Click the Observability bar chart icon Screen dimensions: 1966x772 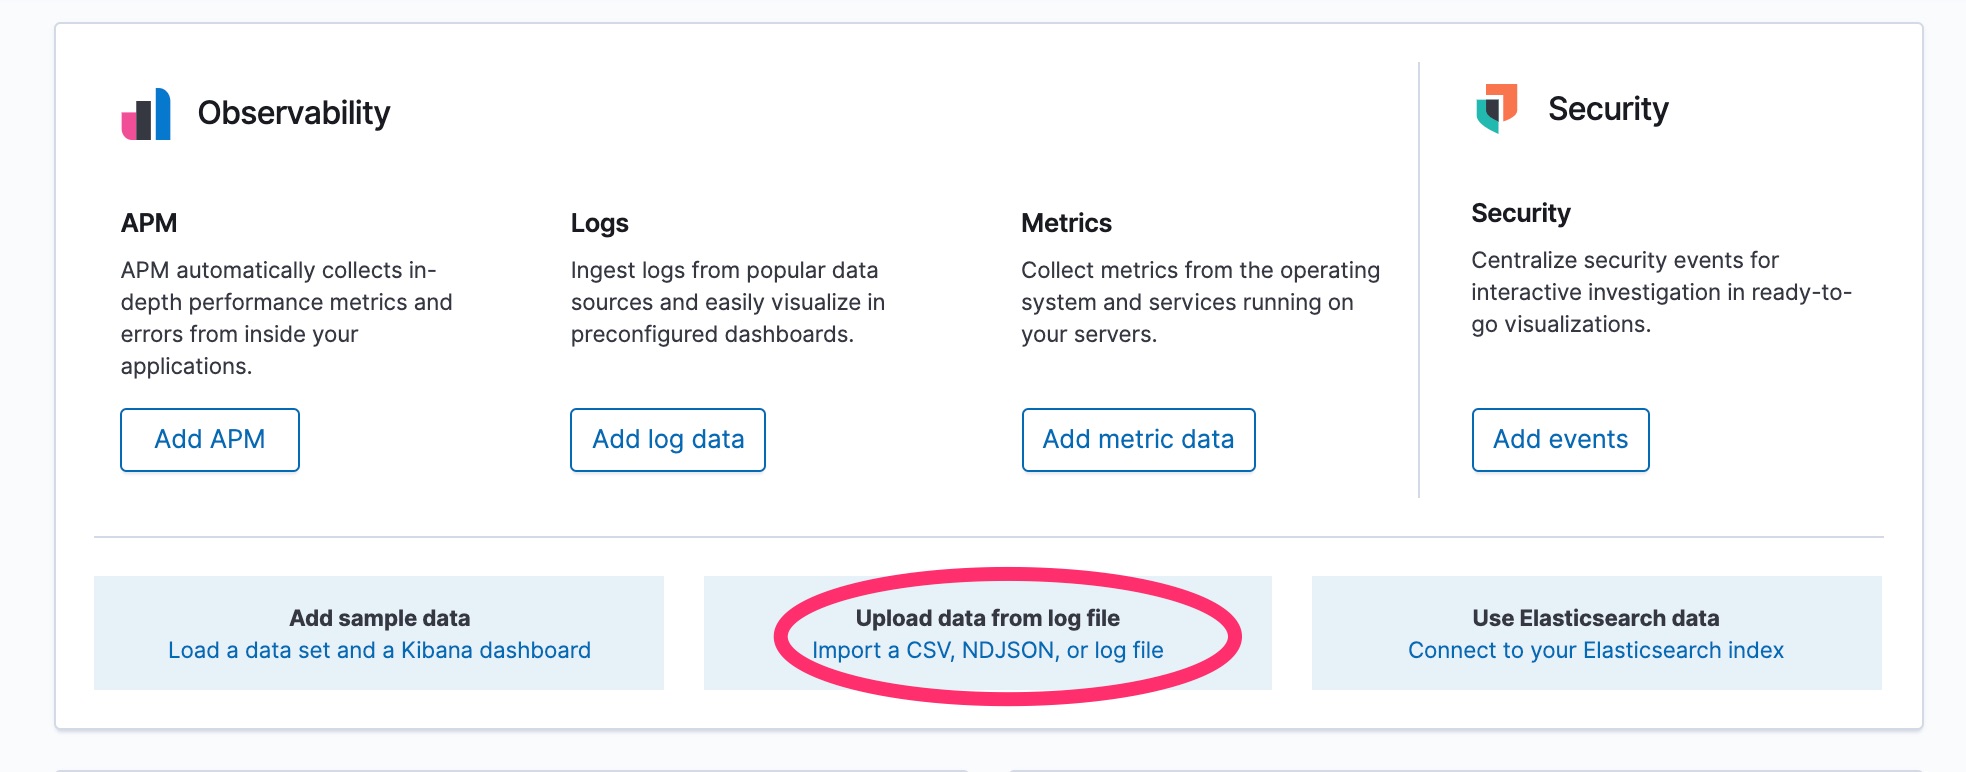[x=146, y=113]
